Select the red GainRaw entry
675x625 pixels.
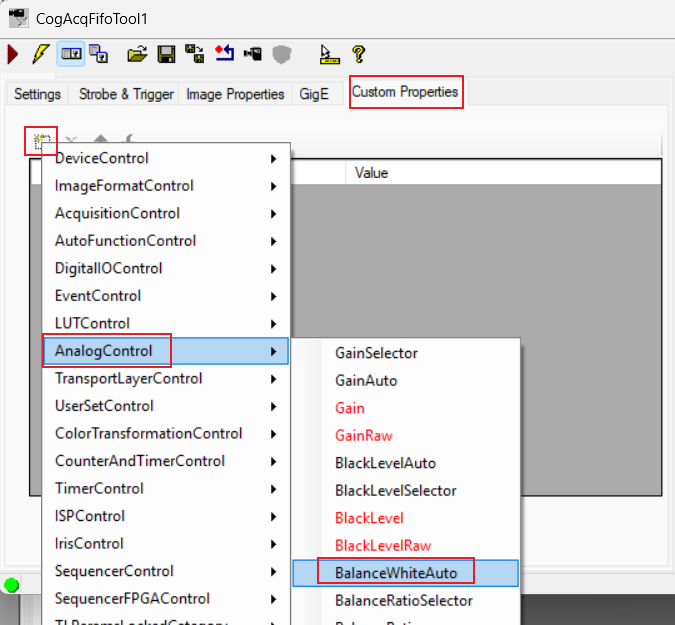pos(406,436)
